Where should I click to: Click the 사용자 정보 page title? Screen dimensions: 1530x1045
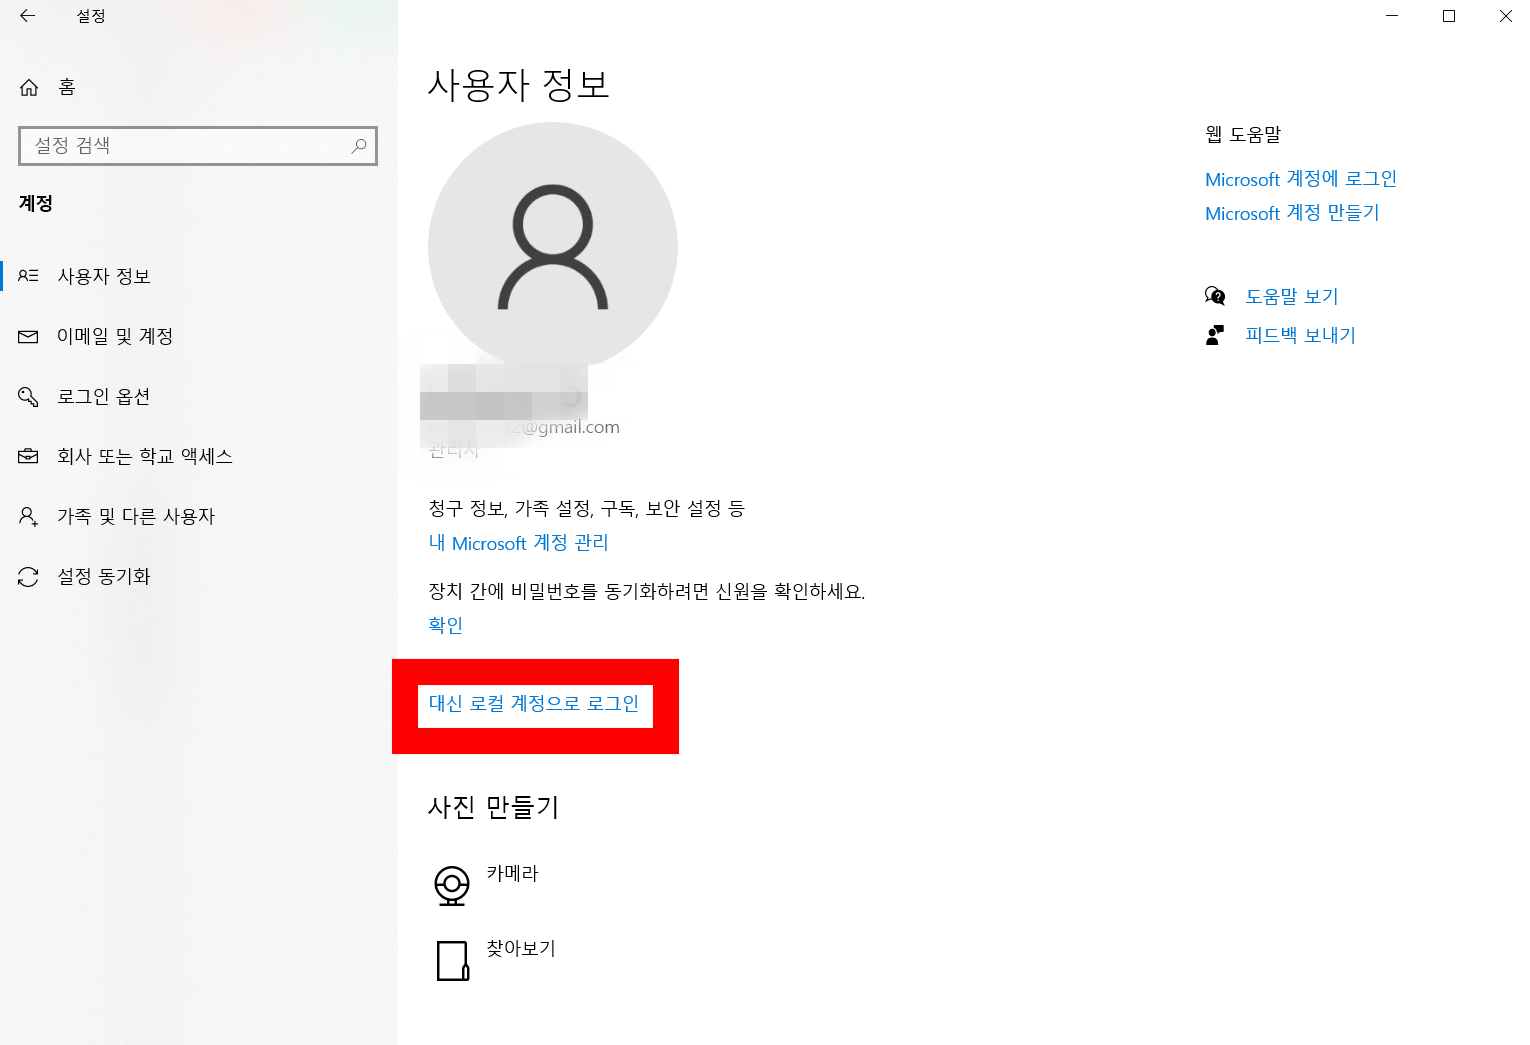[x=519, y=85]
